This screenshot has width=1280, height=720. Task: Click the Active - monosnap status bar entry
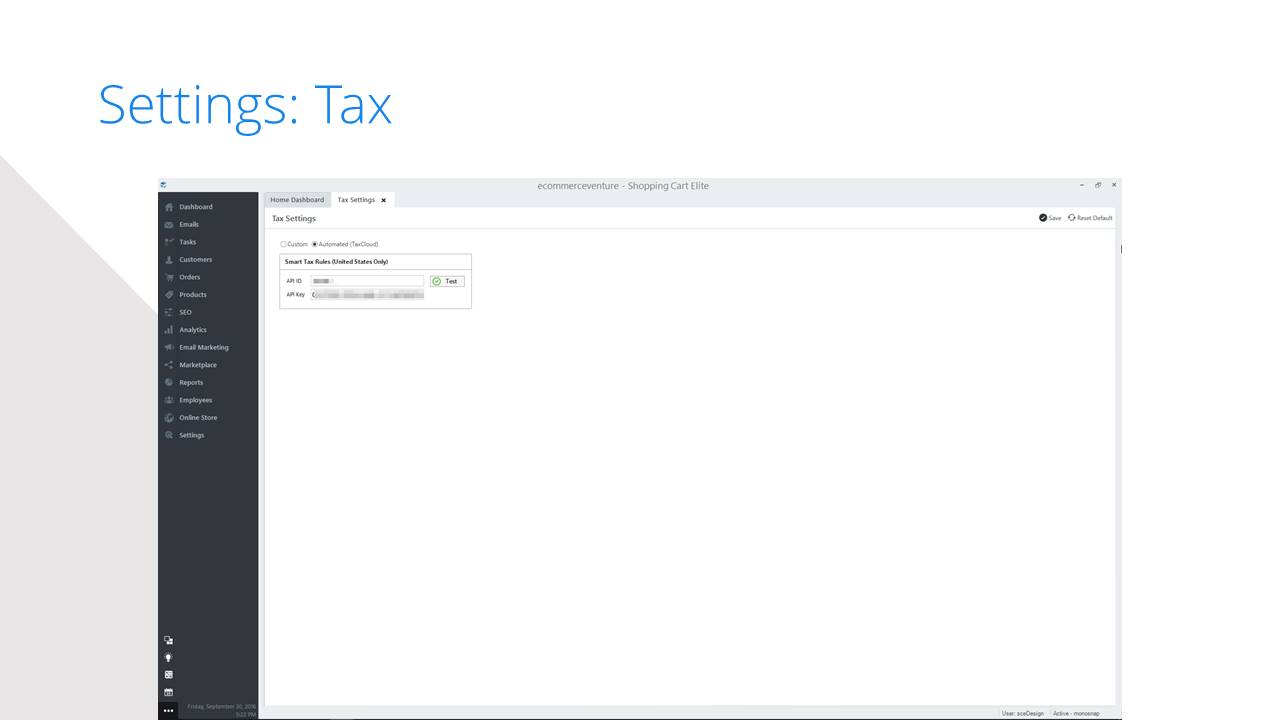[x=1076, y=713]
